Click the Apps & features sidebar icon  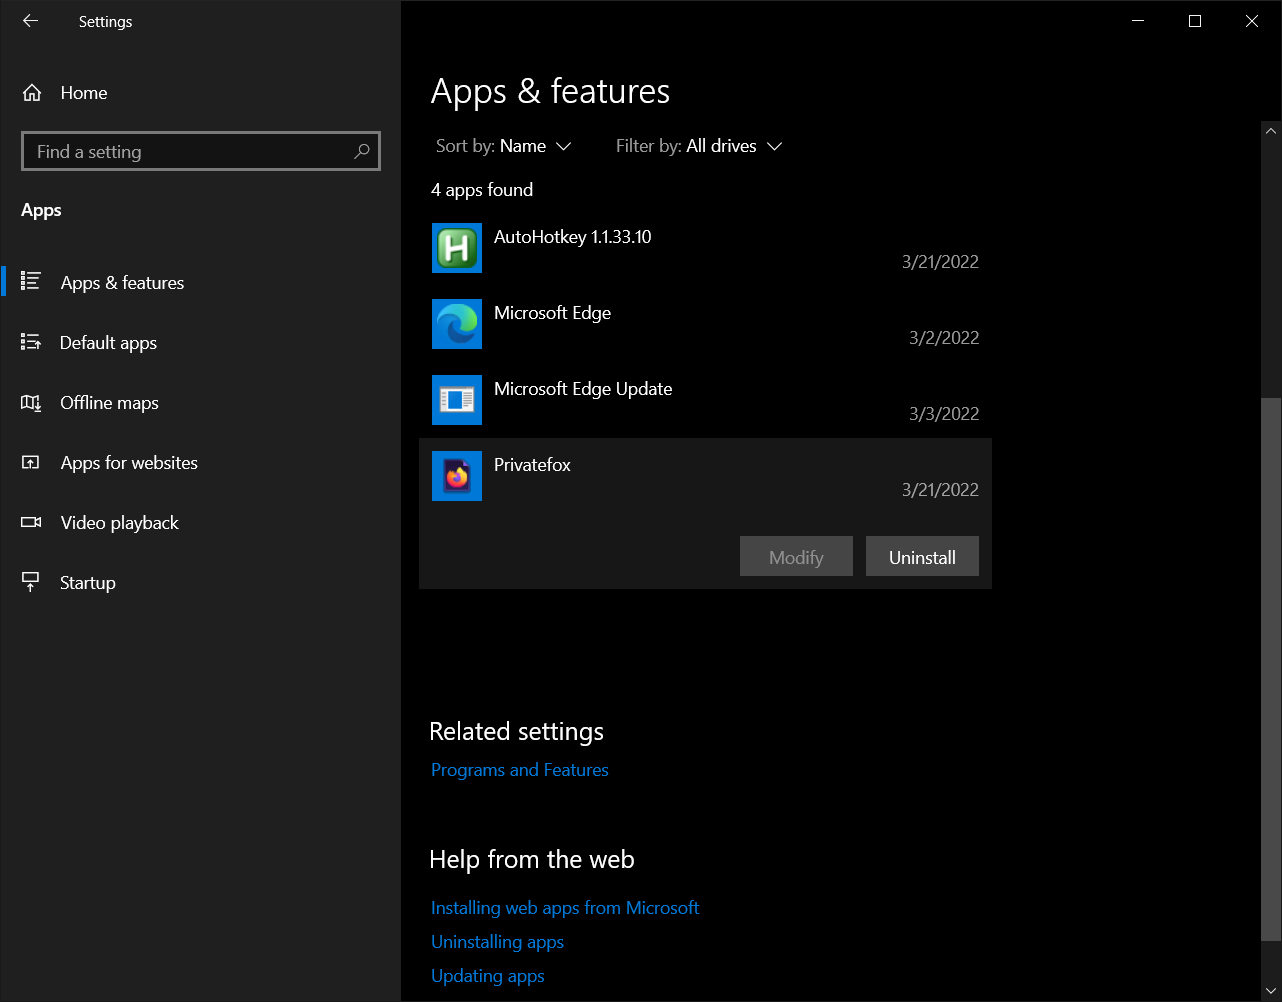(31, 282)
